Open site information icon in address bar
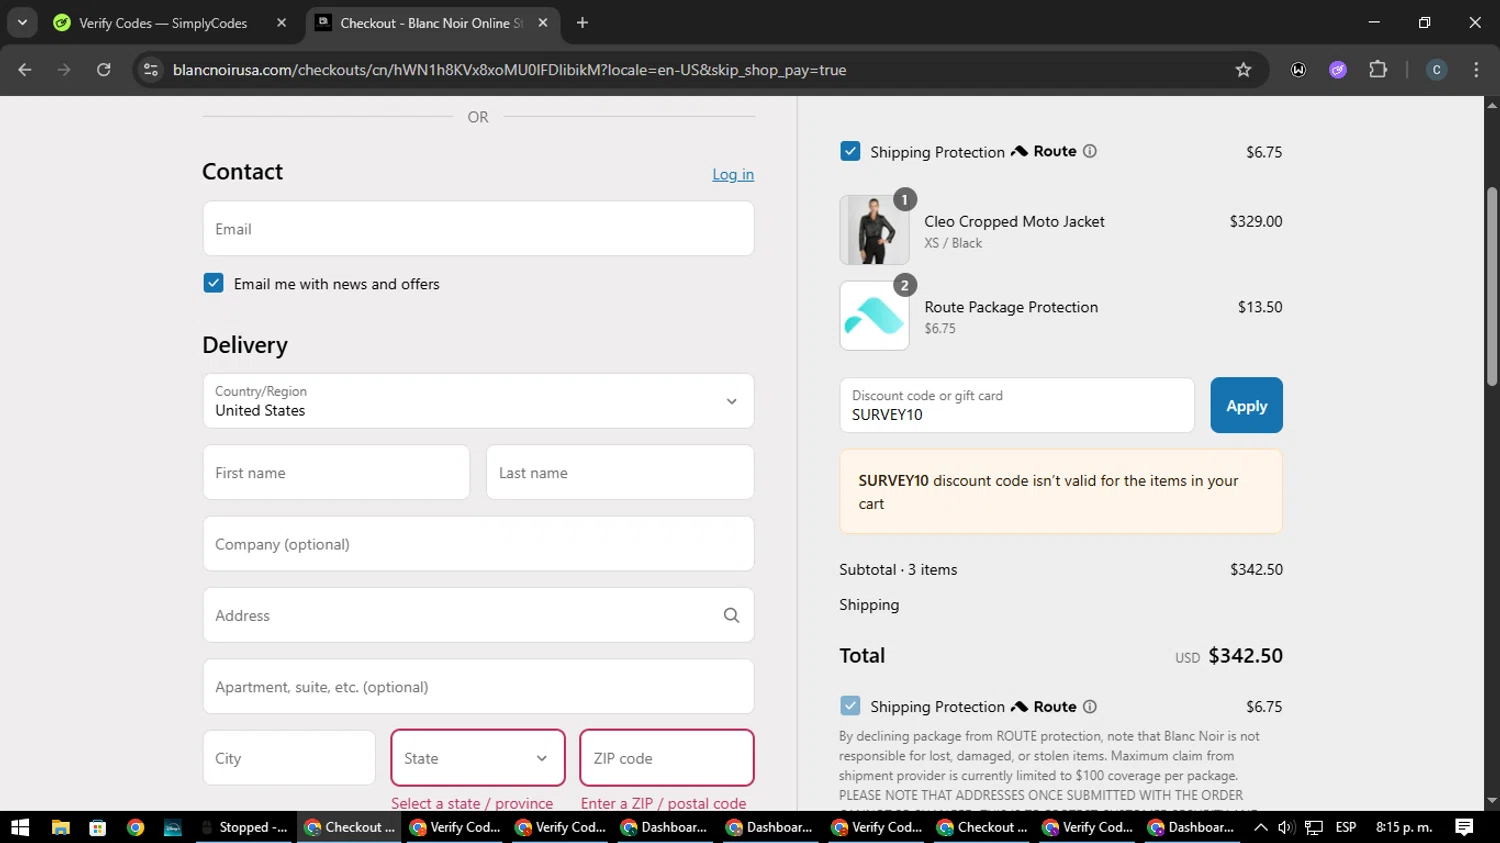1500x843 pixels. tap(151, 70)
